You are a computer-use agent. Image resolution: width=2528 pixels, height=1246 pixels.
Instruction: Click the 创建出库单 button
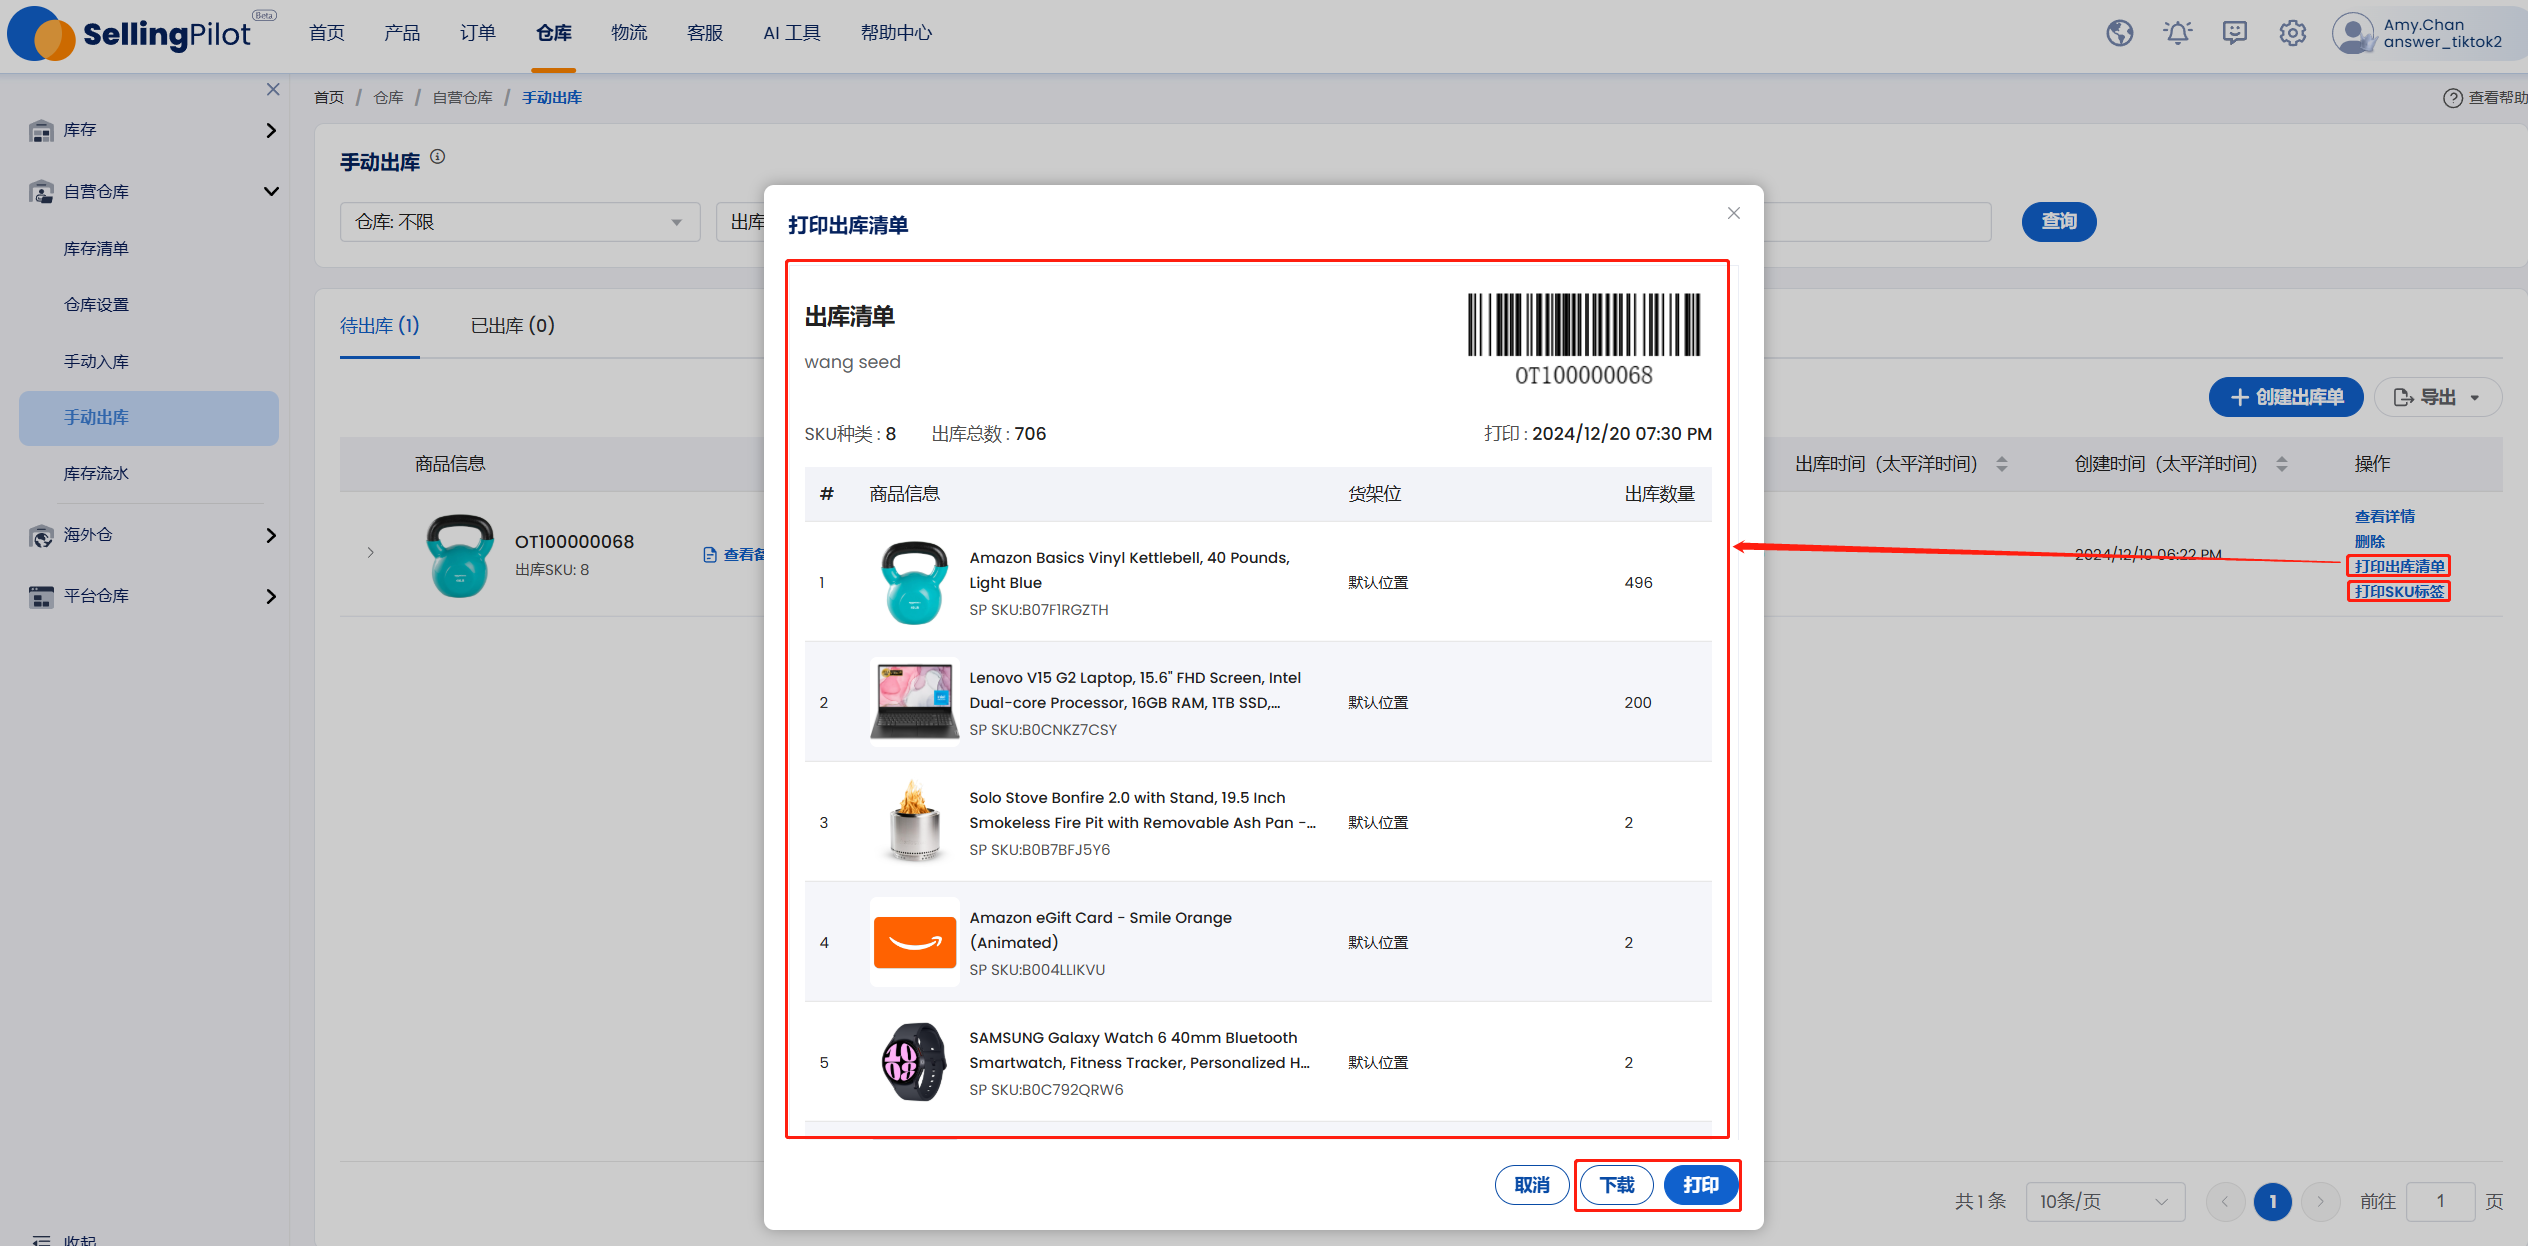click(2286, 398)
